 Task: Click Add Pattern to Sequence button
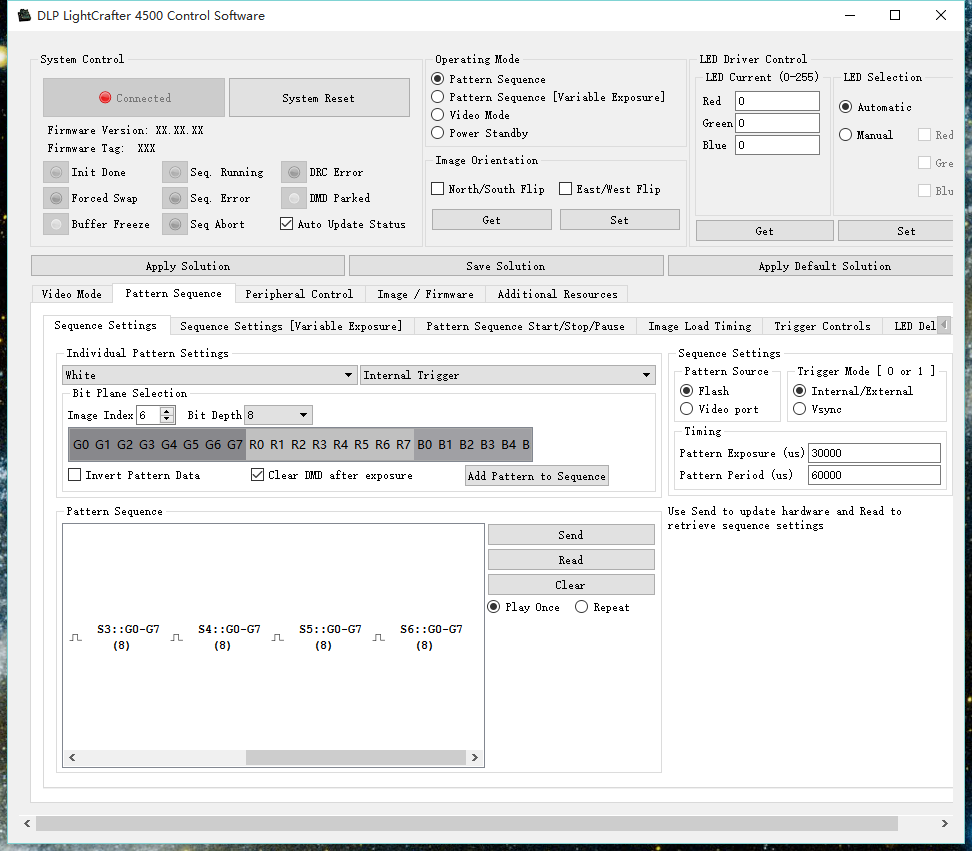click(x=537, y=476)
